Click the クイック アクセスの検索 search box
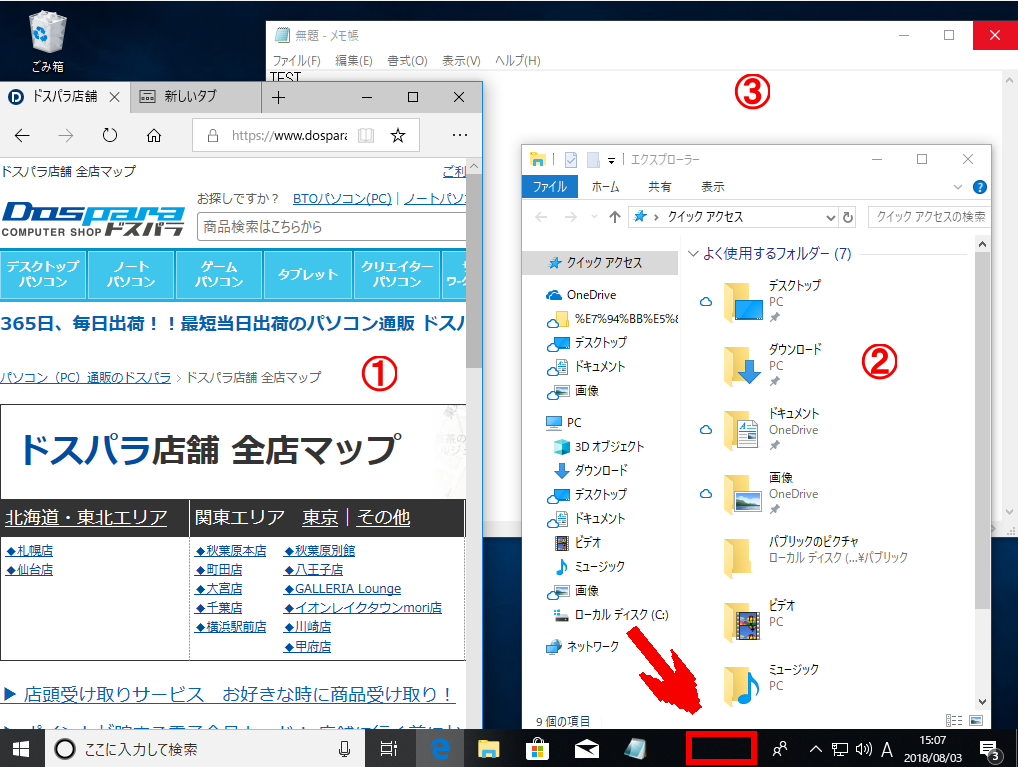 click(930, 217)
